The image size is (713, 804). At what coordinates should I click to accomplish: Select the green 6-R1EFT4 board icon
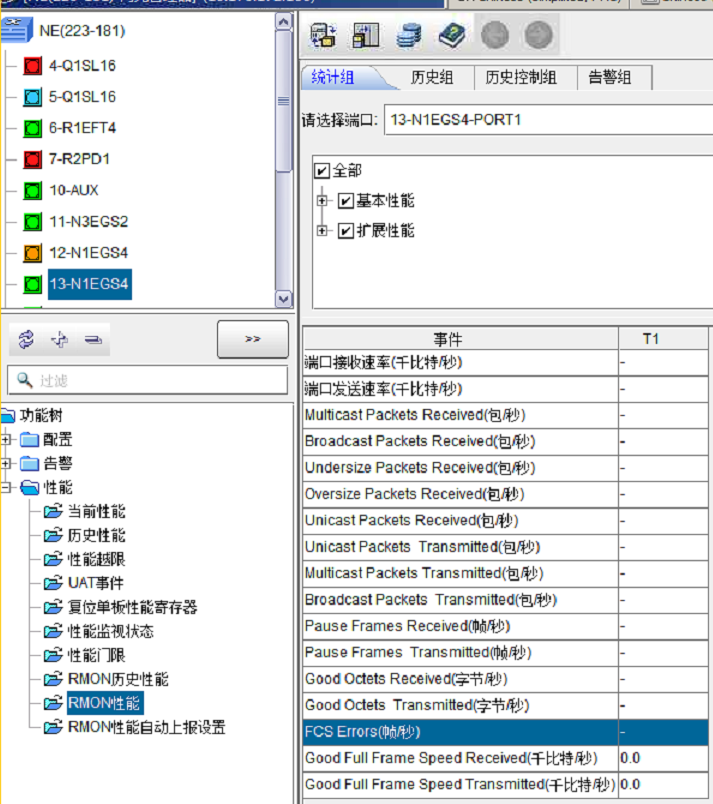pyautogui.click(x=32, y=128)
